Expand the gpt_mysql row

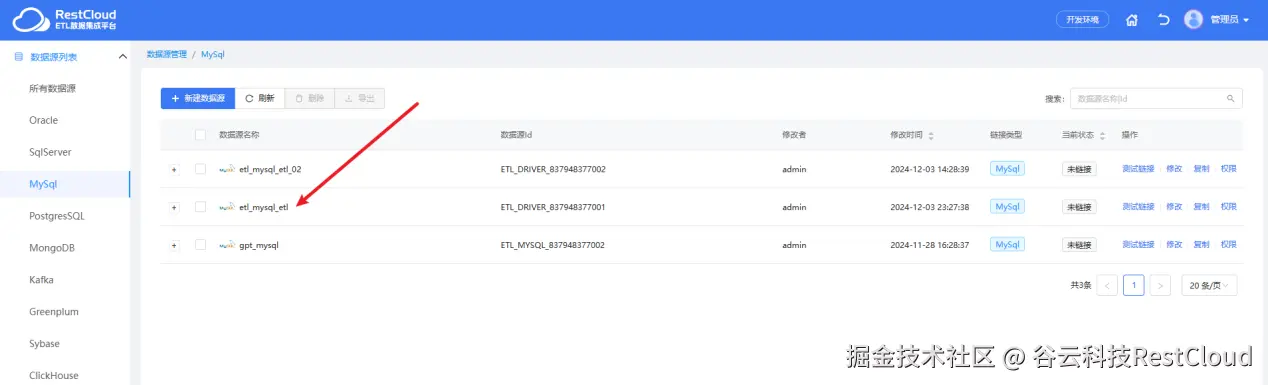click(174, 245)
